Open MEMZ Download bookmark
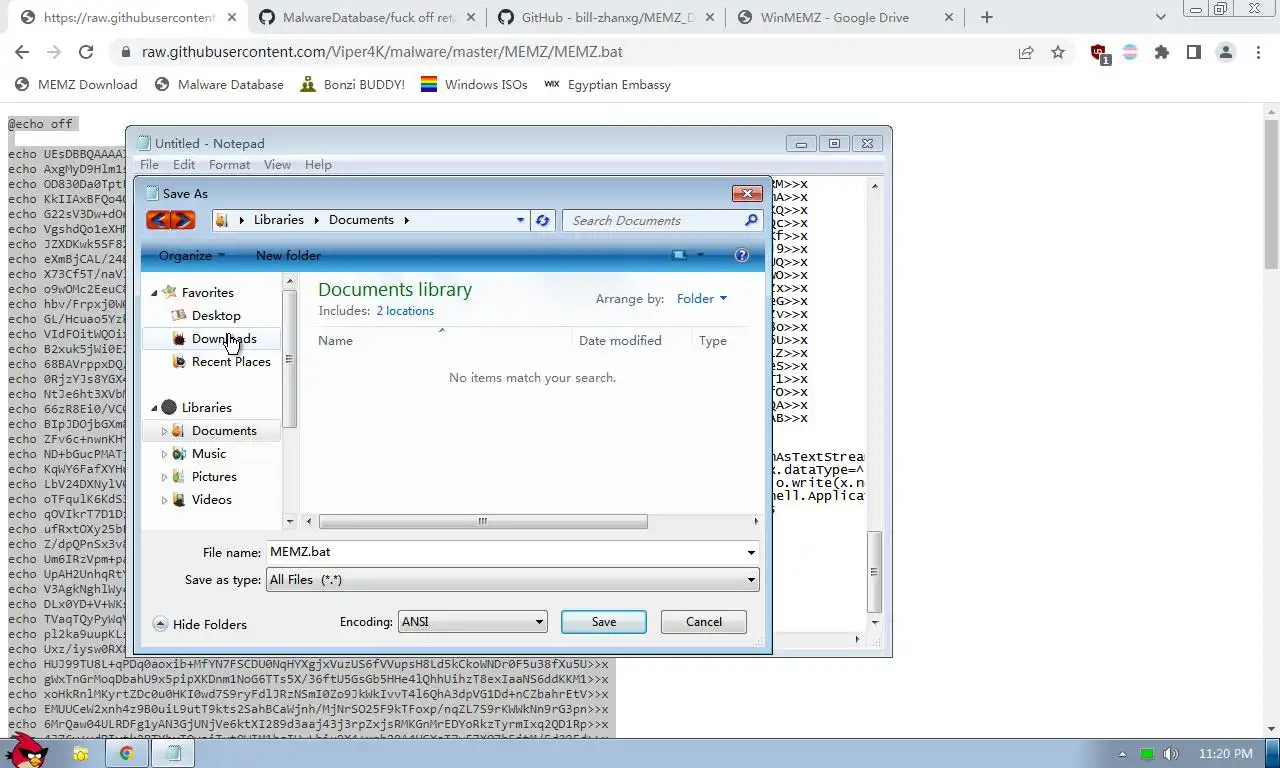The width and height of the screenshot is (1280, 768). [75, 85]
